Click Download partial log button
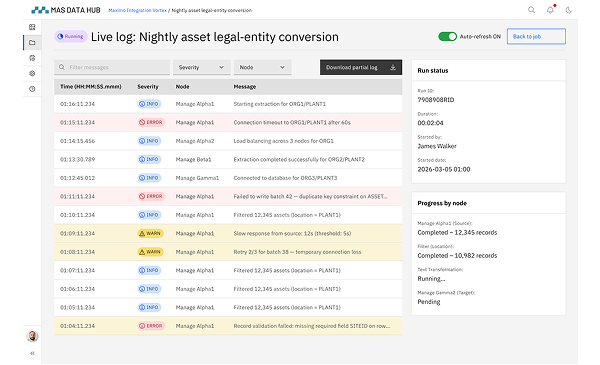 coord(361,67)
